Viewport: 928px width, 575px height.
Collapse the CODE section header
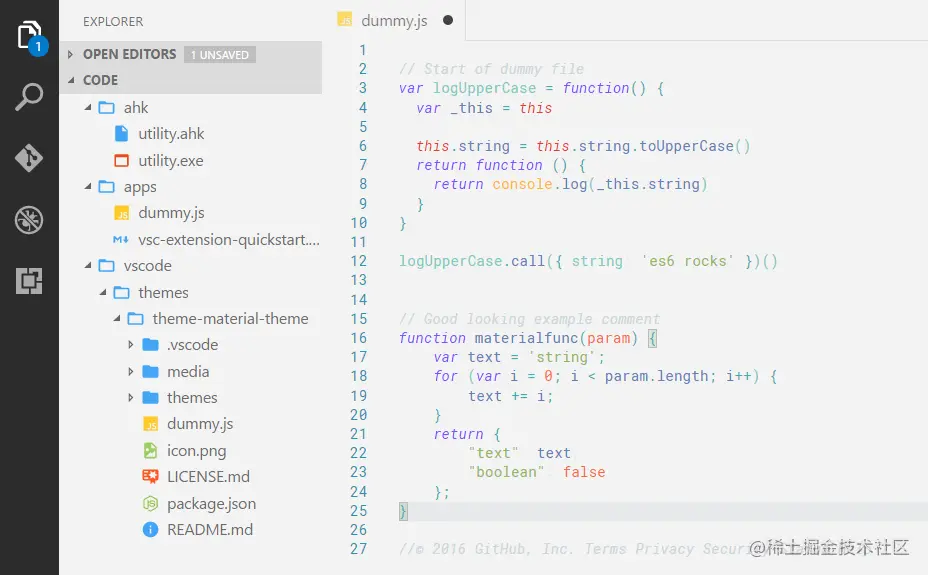(100, 80)
